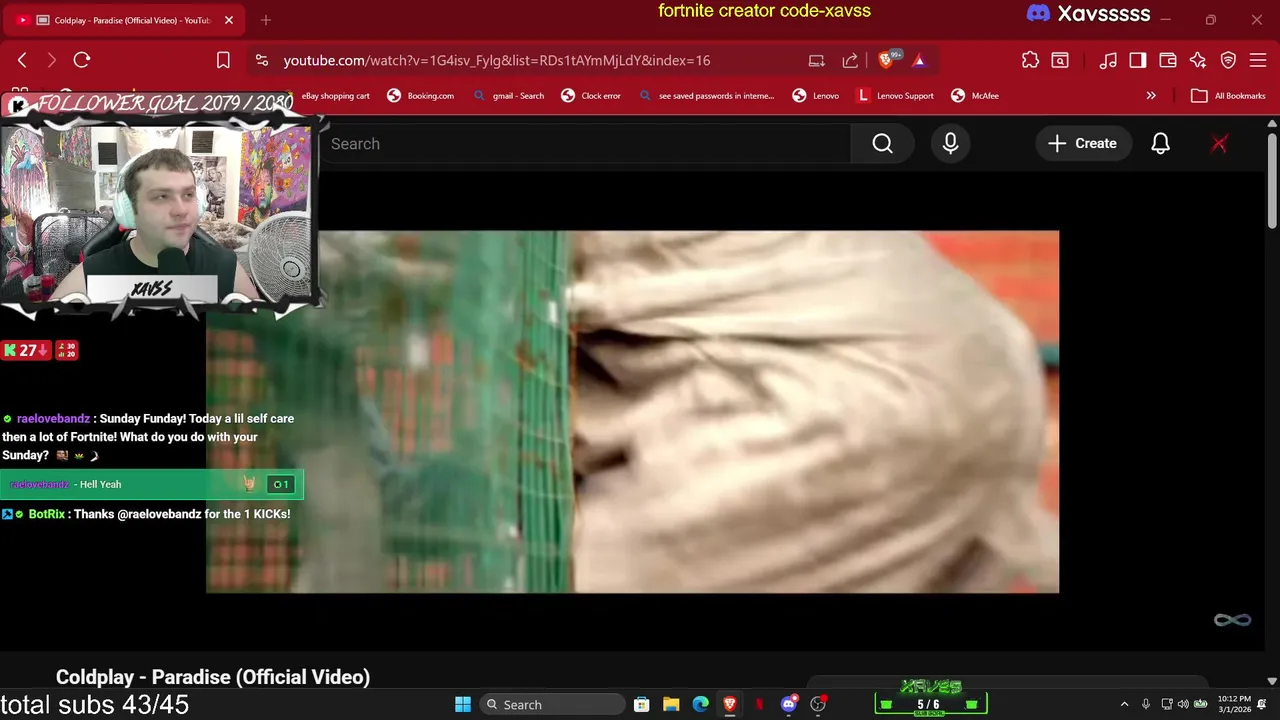
Task: Click the YouTube search magnifier button
Action: [x=882, y=144]
